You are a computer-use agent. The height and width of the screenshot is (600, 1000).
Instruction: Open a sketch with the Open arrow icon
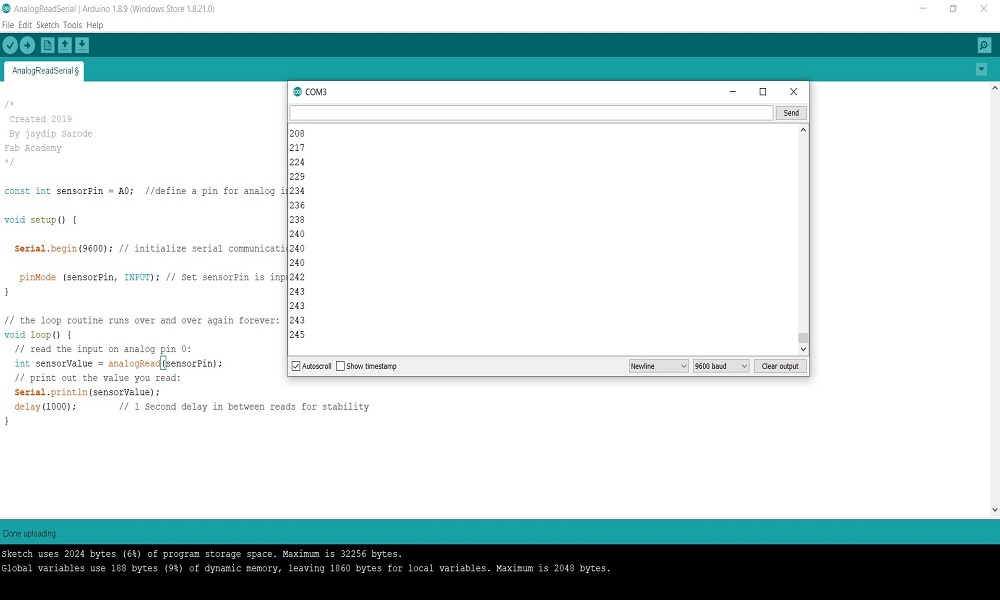pos(64,45)
